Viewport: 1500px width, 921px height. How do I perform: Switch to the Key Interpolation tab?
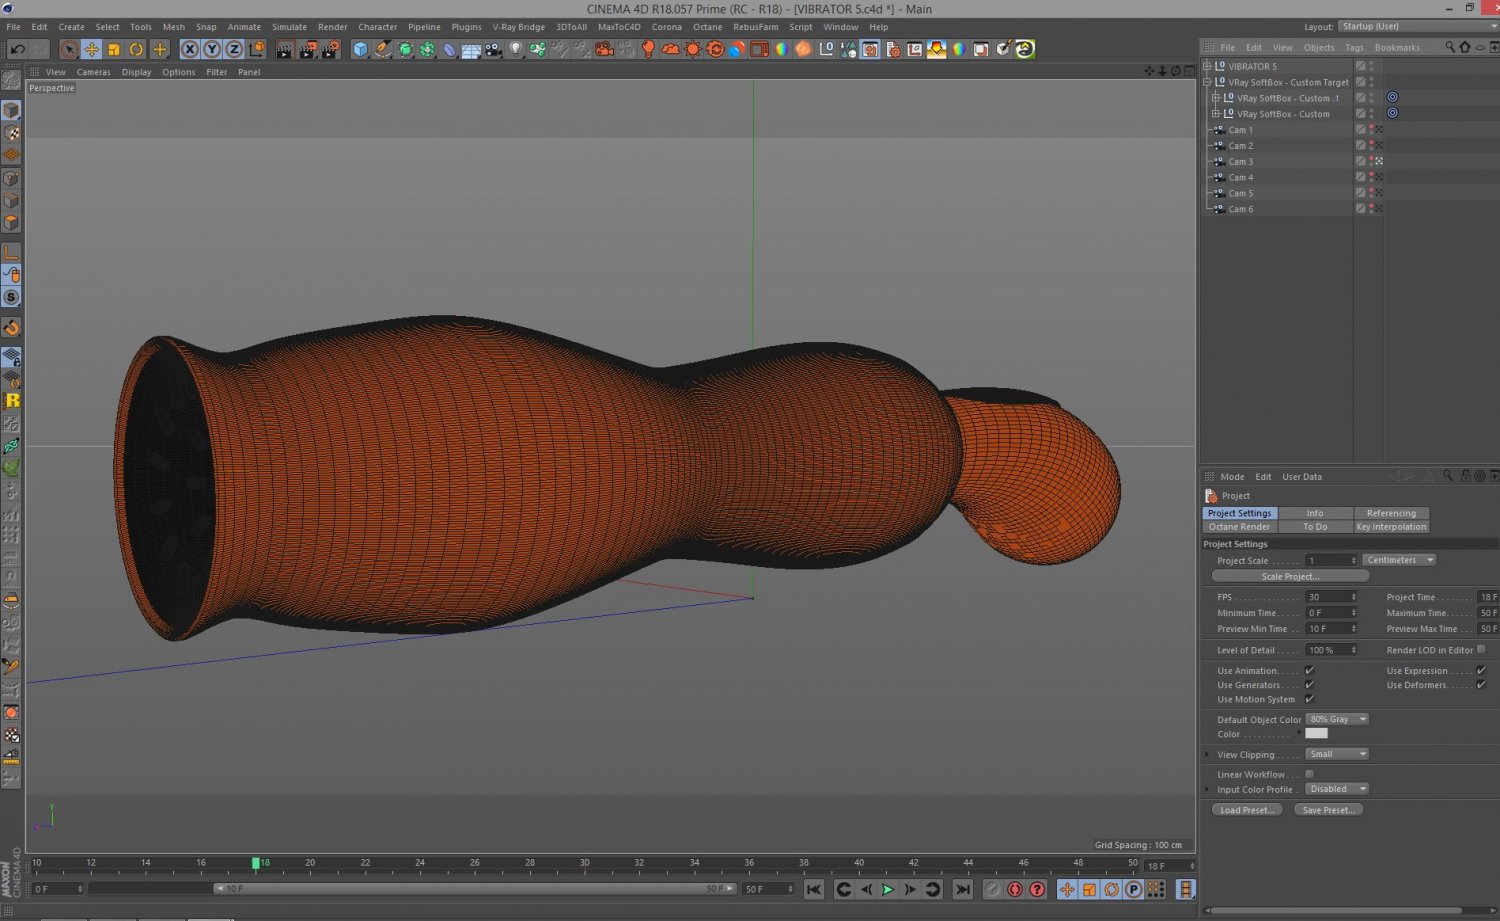tap(1391, 527)
